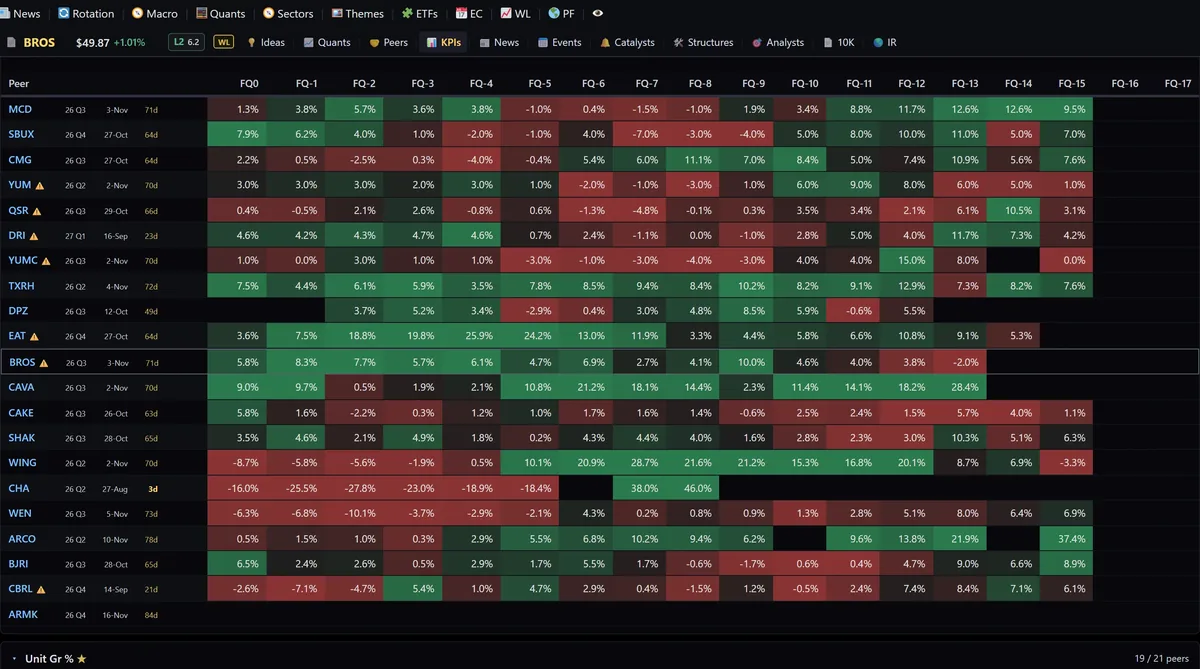Open the Events sub-tab
Screen dimensions: 1200x669
[560, 43]
